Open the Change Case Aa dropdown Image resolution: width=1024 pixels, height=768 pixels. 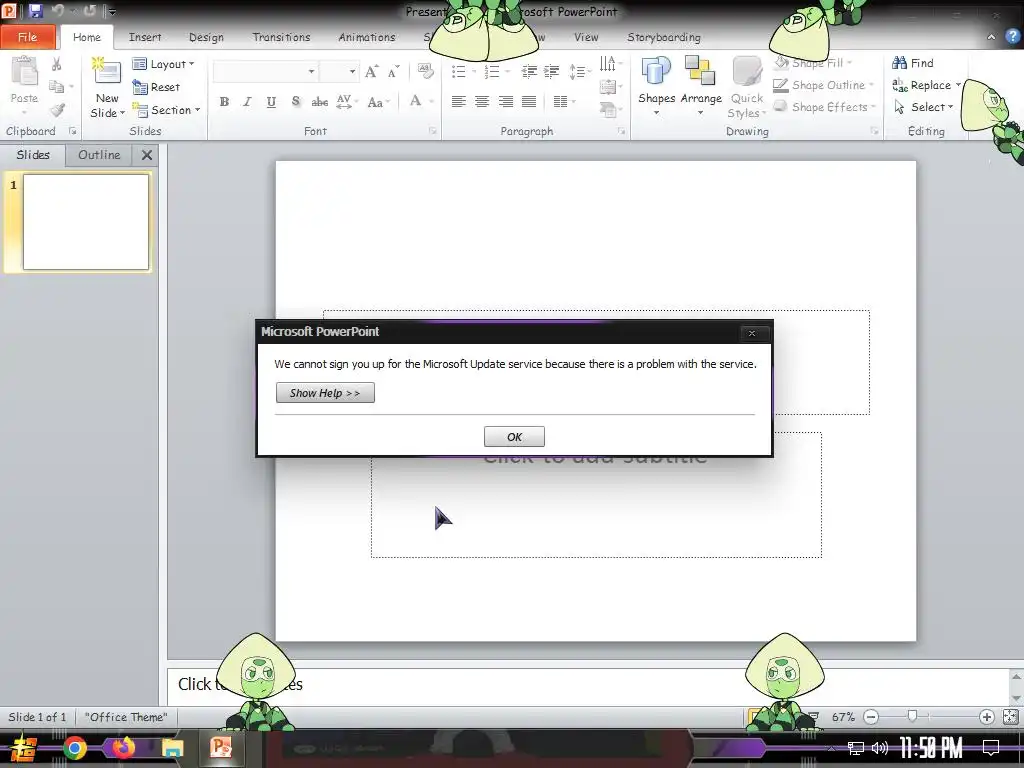(378, 102)
